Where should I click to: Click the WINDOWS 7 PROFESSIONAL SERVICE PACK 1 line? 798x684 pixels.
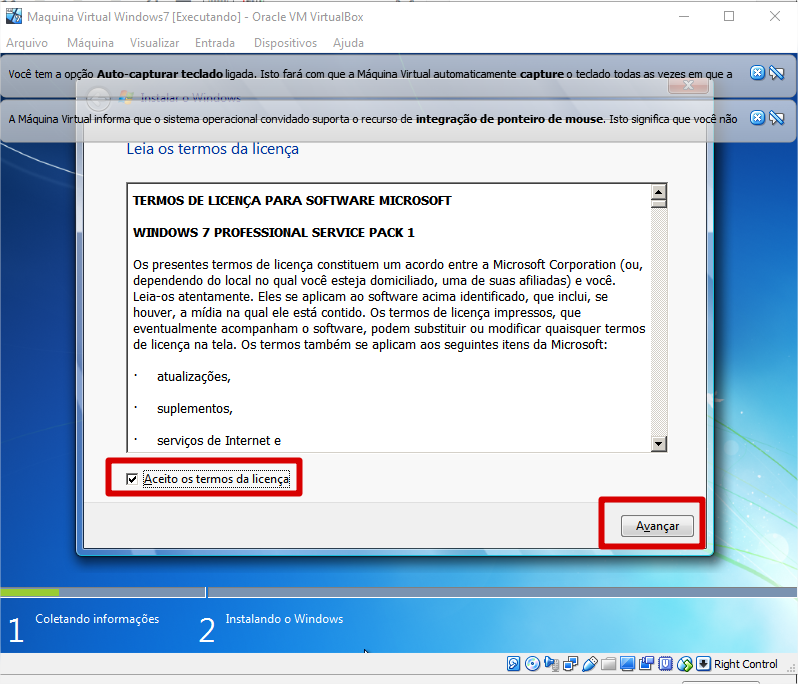[x=274, y=233]
